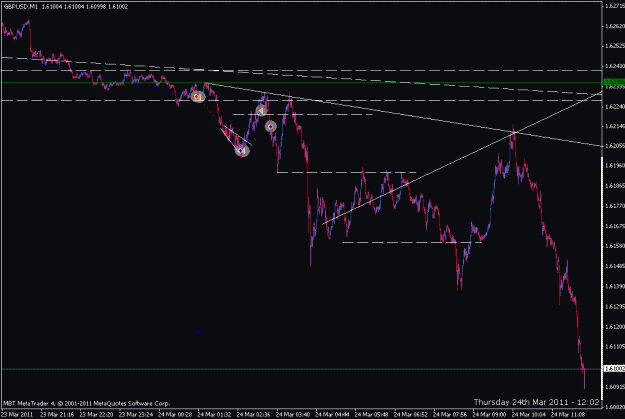The image size is (625, 419).
Task: Click the 1.62715 price axis label
Action: [x=615, y=6]
